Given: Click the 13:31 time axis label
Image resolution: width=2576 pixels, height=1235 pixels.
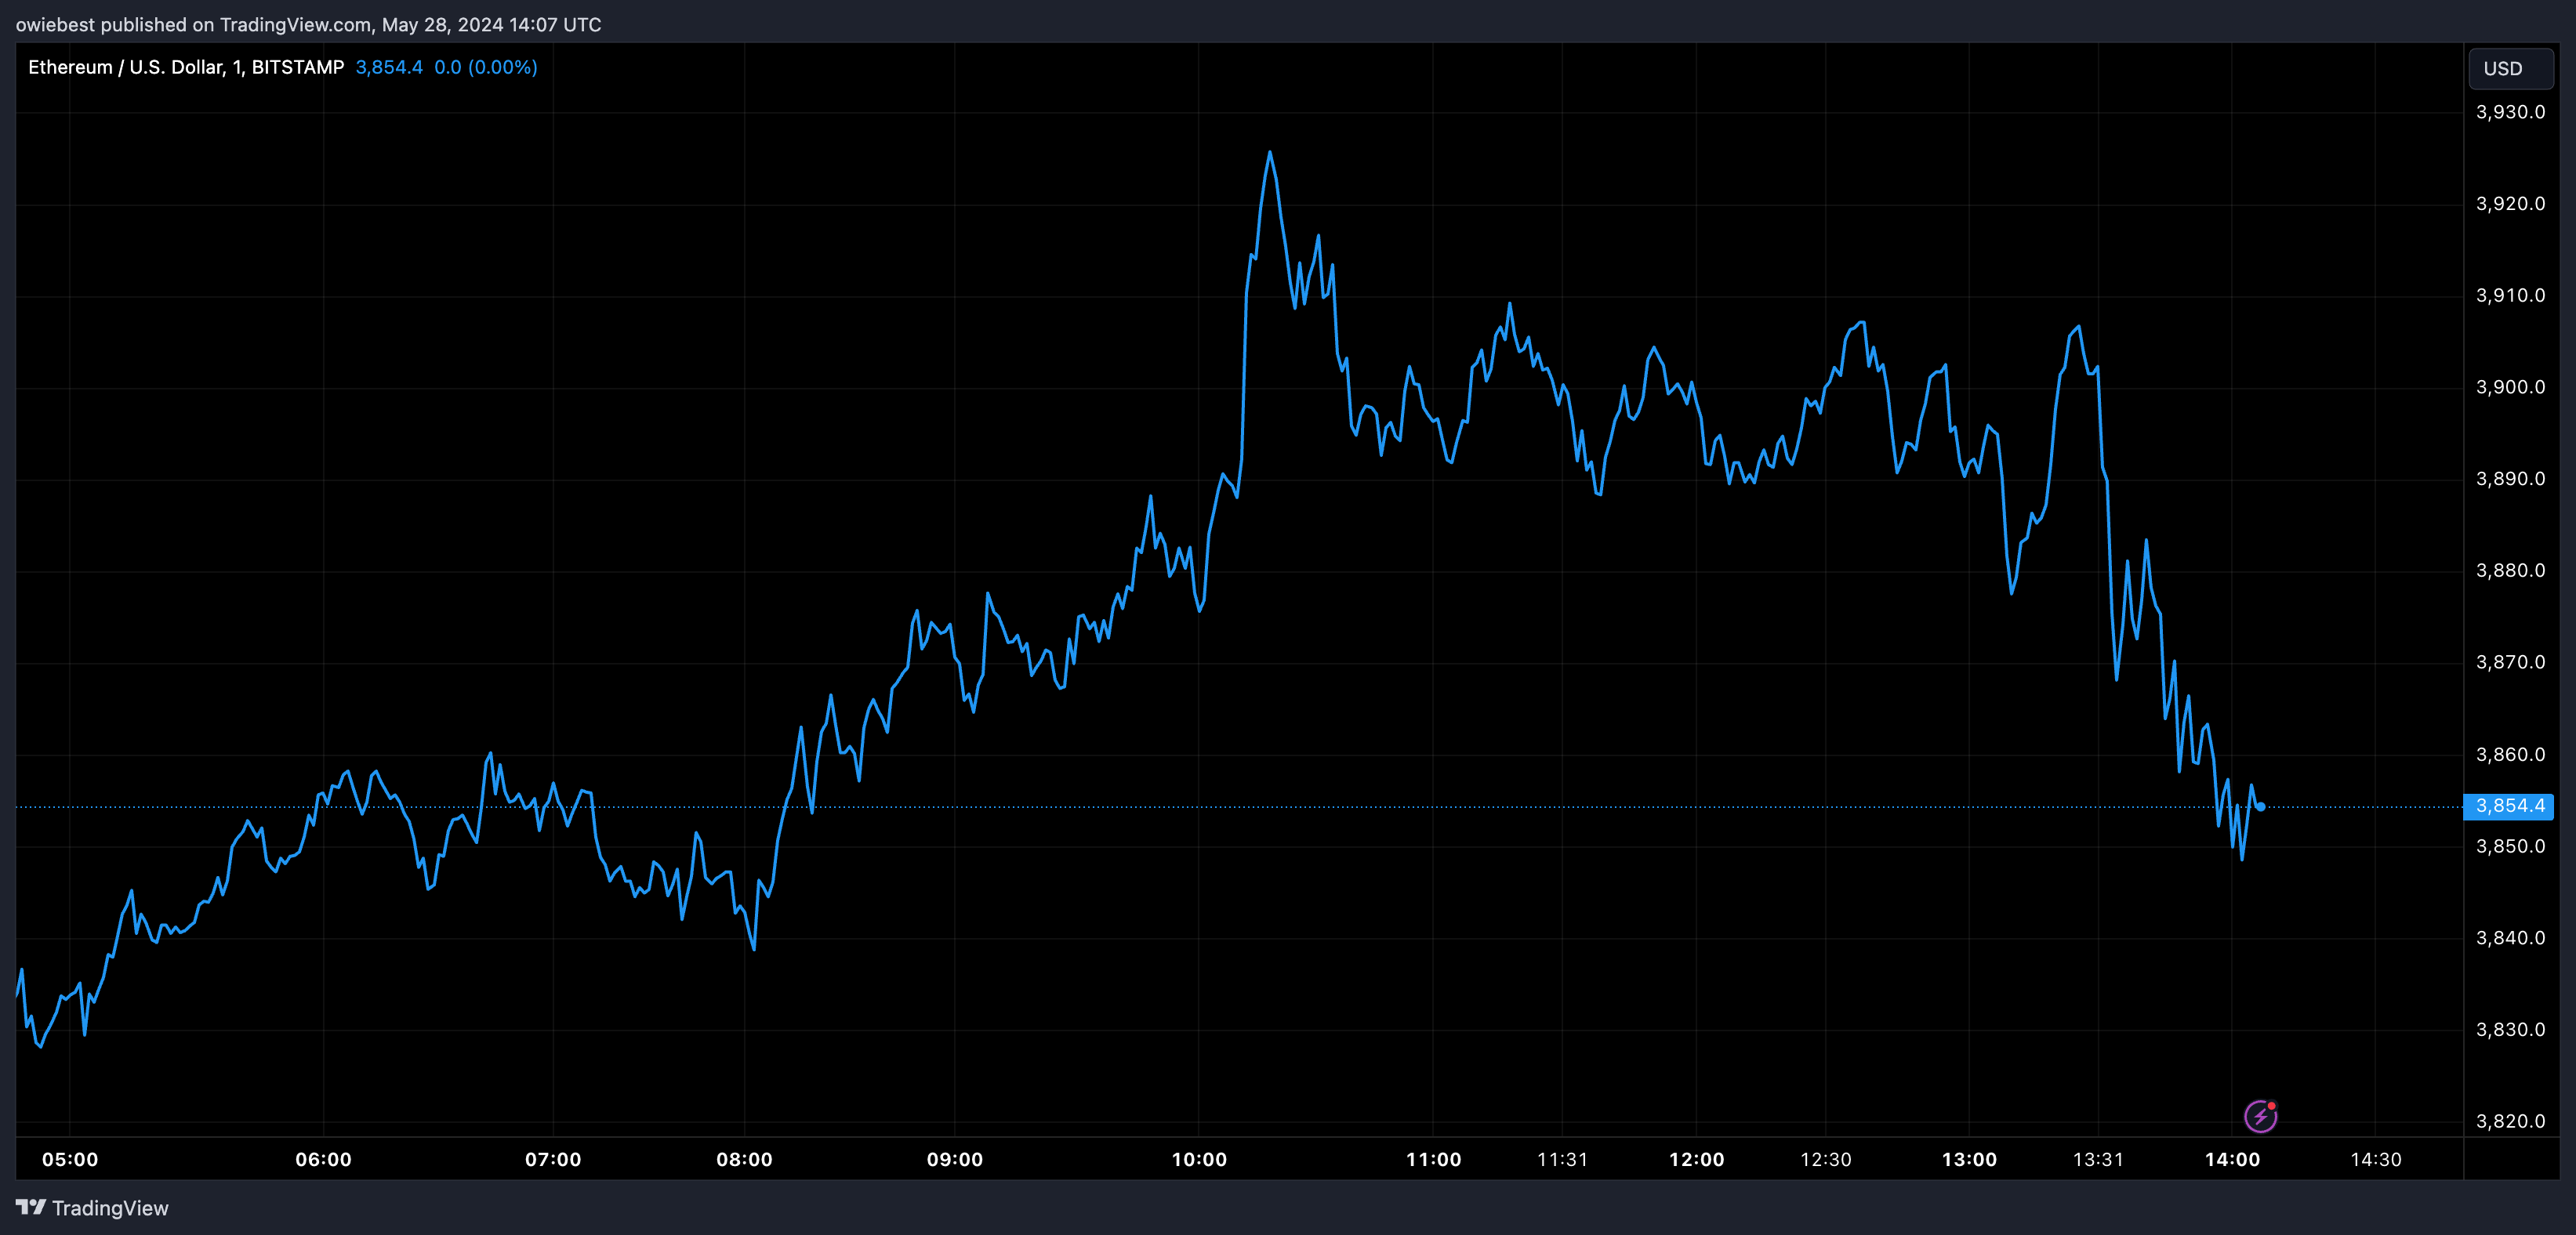Looking at the screenshot, I should click(2098, 1159).
